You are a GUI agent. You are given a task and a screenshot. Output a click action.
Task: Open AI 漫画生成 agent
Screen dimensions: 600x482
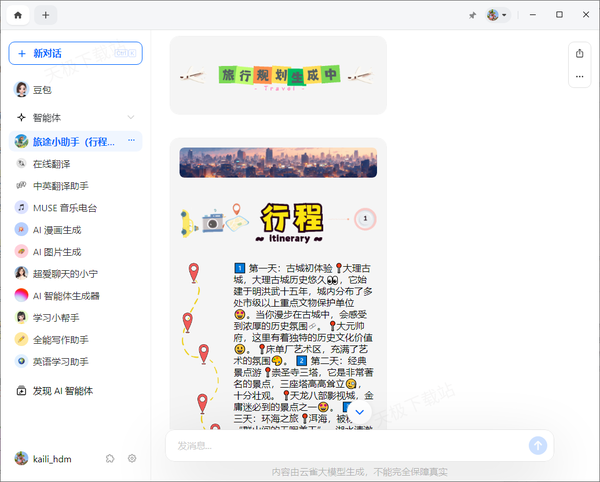[x=75, y=230]
